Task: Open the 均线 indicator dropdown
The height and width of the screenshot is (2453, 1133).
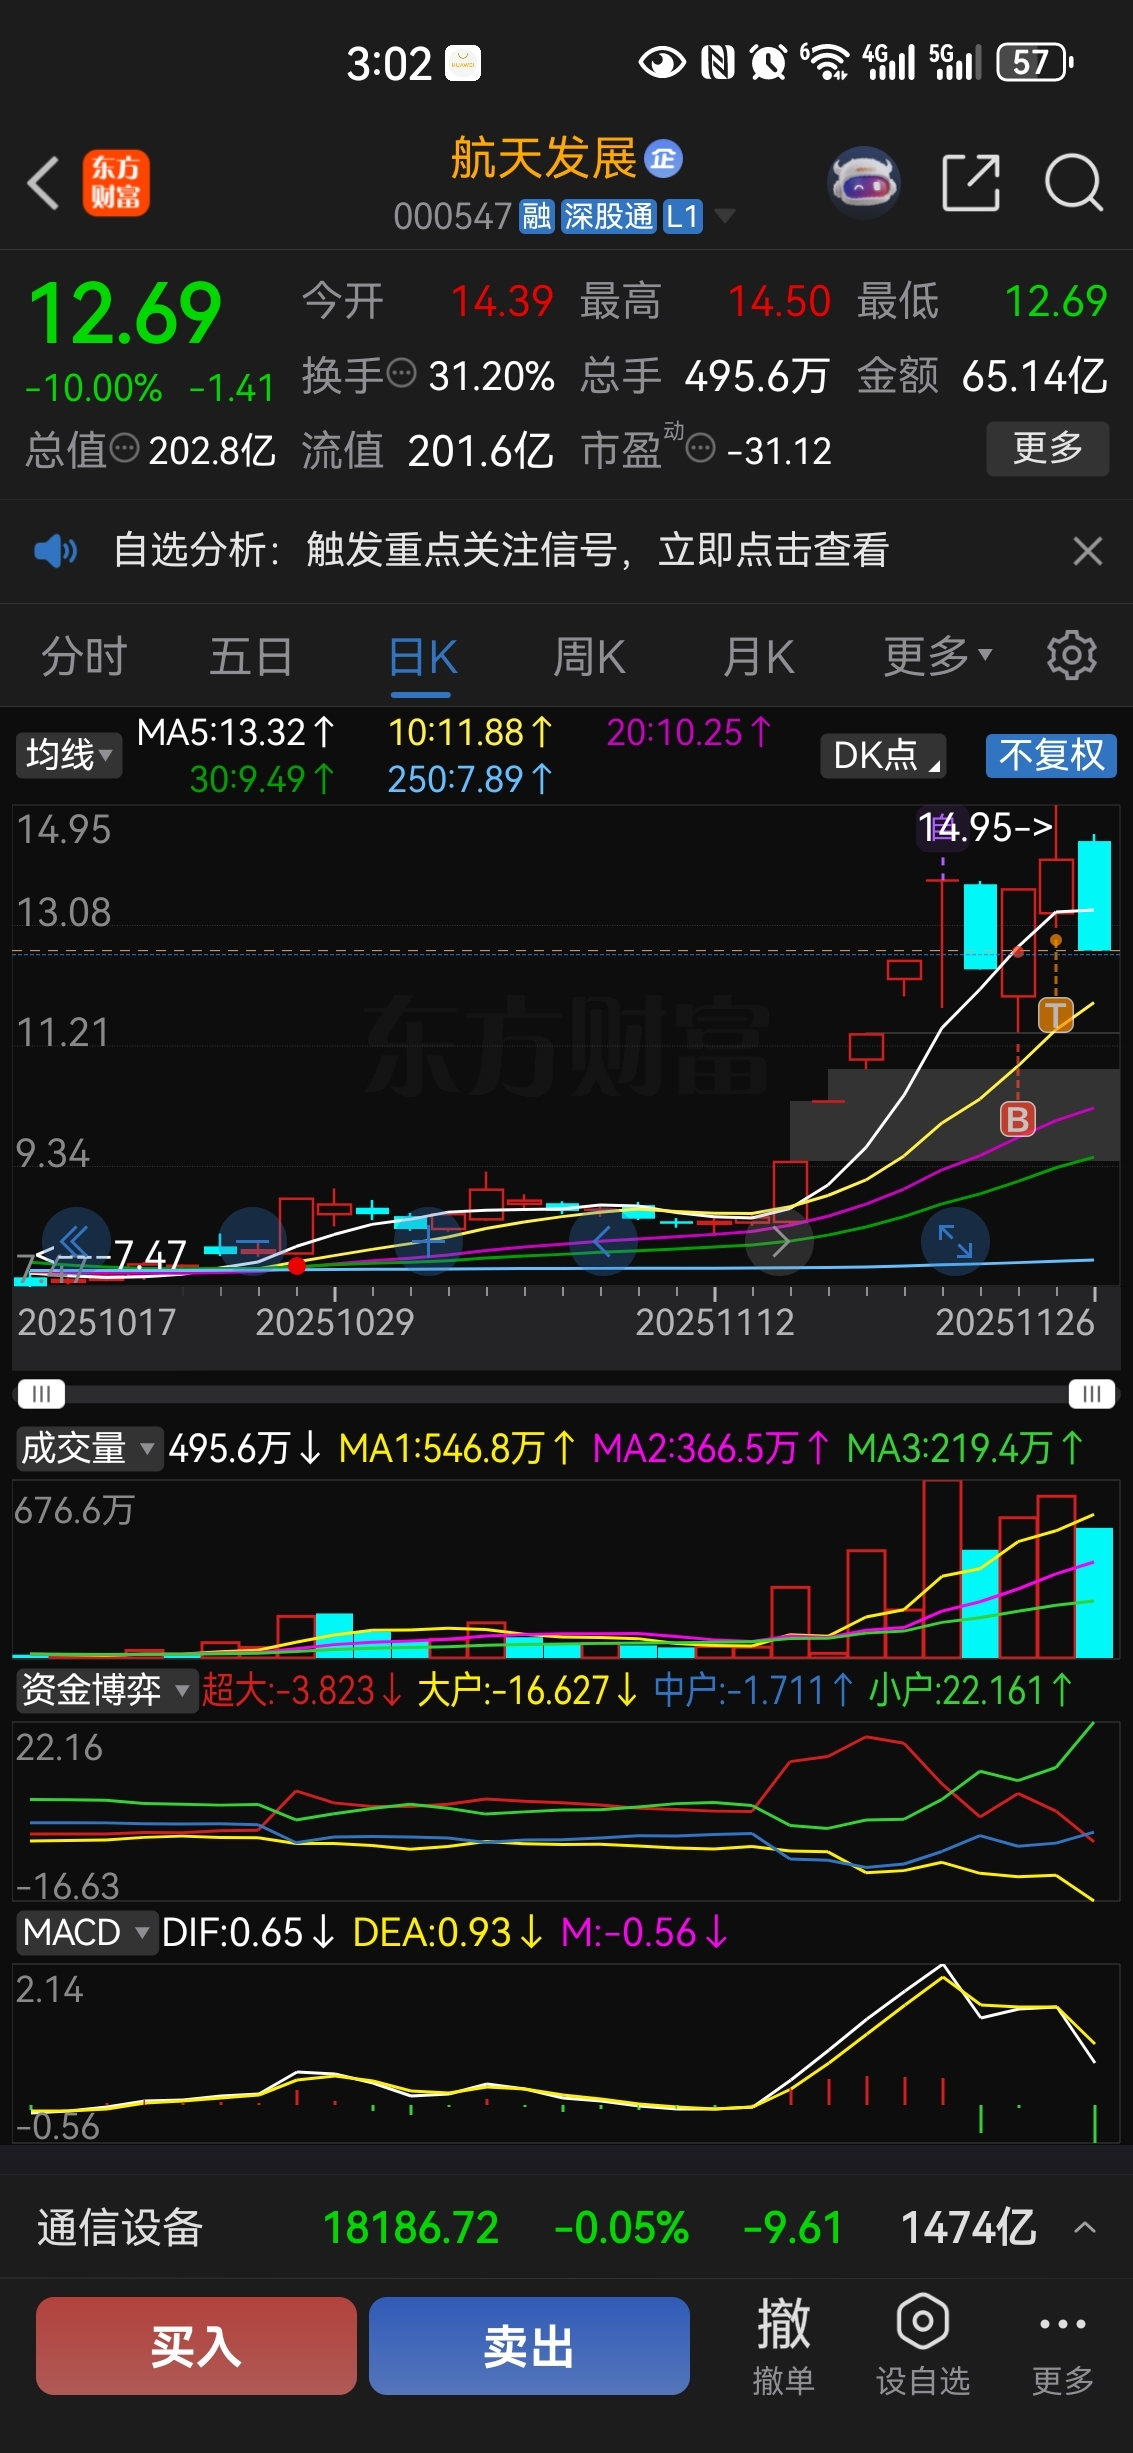Action: (x=68, y=755)
